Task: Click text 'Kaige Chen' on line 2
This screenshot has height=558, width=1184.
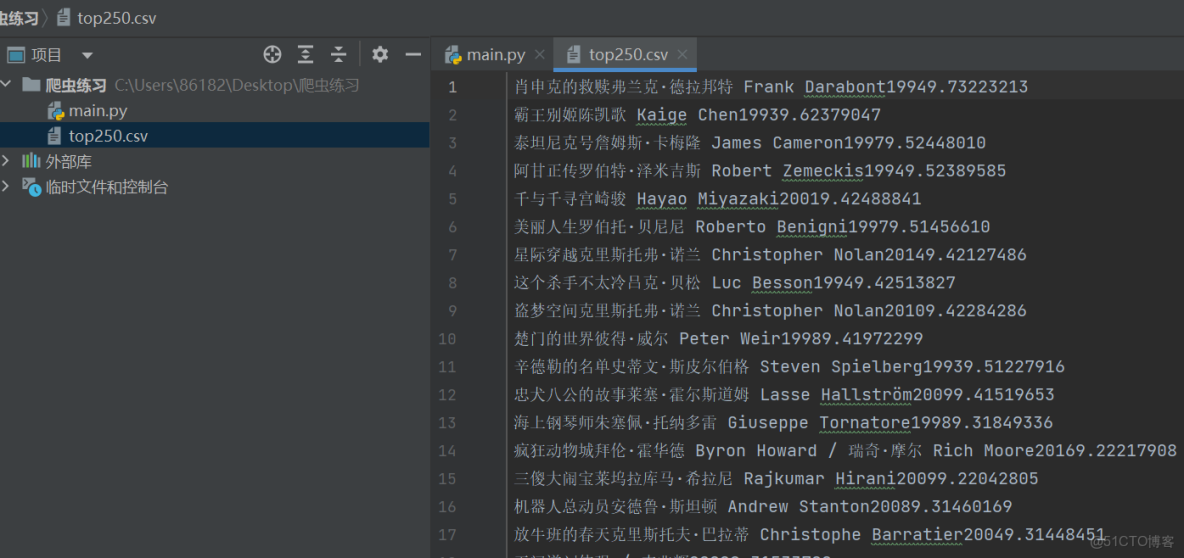Action: pos(688,115)
